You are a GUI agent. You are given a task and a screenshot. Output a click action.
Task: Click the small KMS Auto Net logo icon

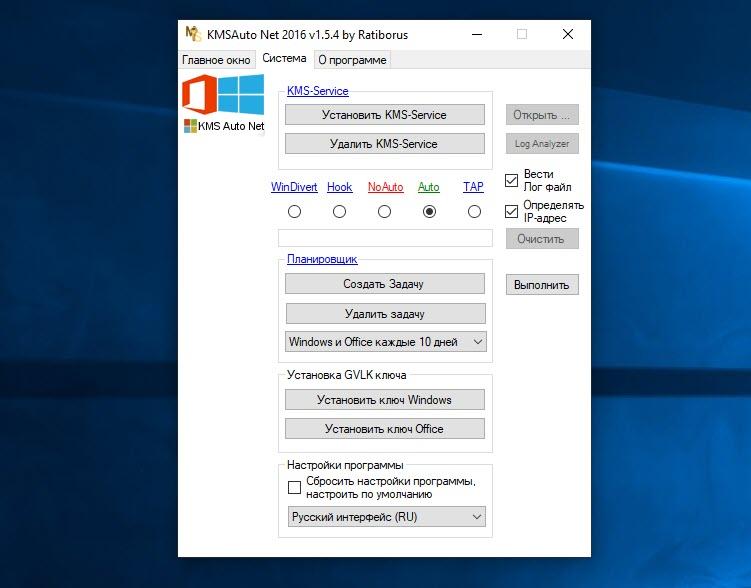click(x=190, y=126)
